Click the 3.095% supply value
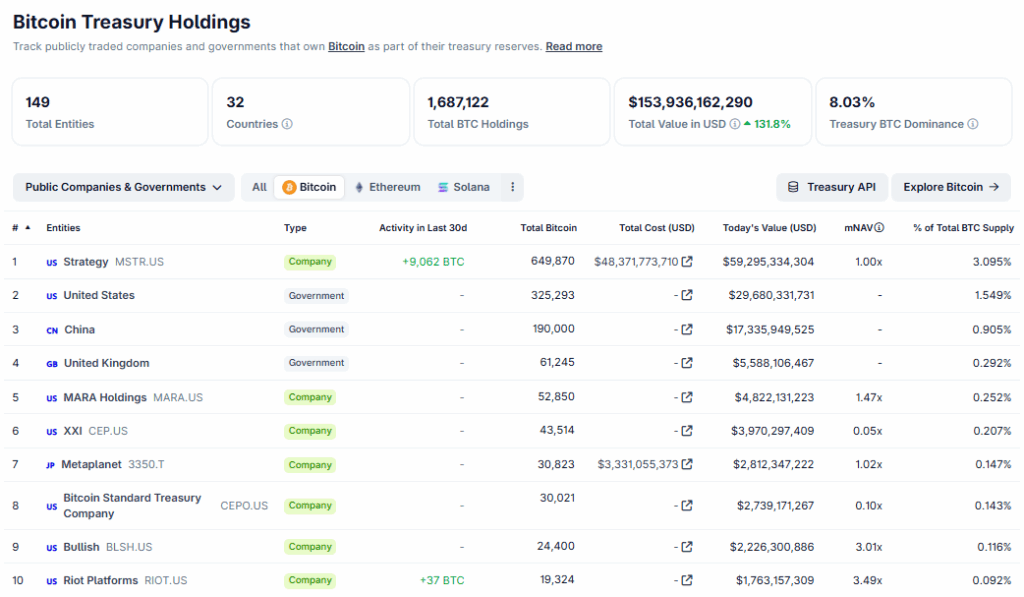 991,261
